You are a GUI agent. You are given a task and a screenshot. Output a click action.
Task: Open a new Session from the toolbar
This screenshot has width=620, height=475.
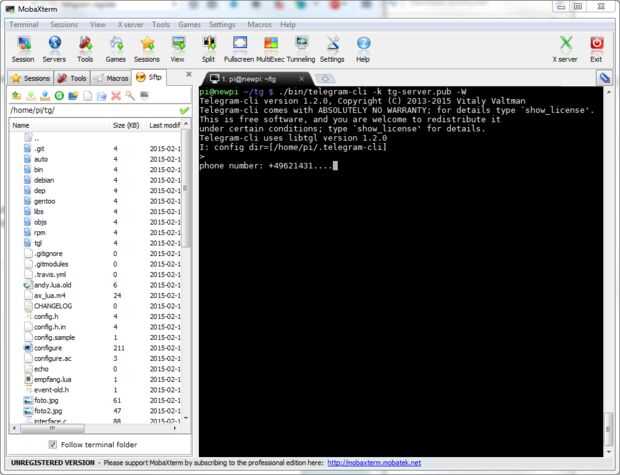(23, 49)
